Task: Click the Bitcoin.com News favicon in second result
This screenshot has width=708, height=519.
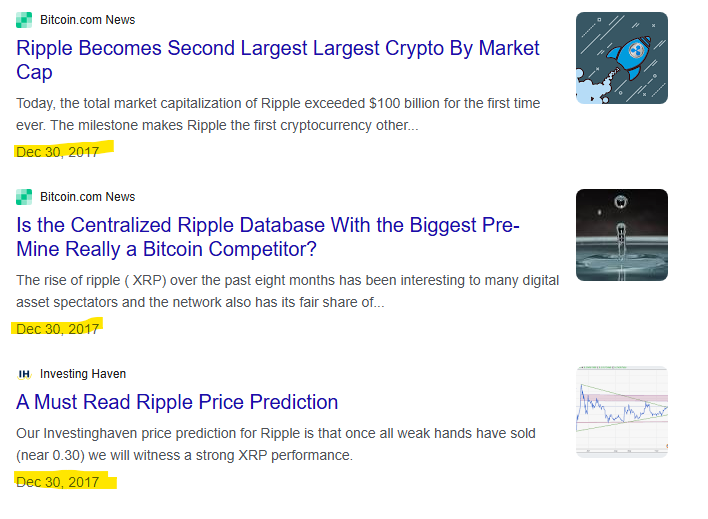Action: pos(24,197)
